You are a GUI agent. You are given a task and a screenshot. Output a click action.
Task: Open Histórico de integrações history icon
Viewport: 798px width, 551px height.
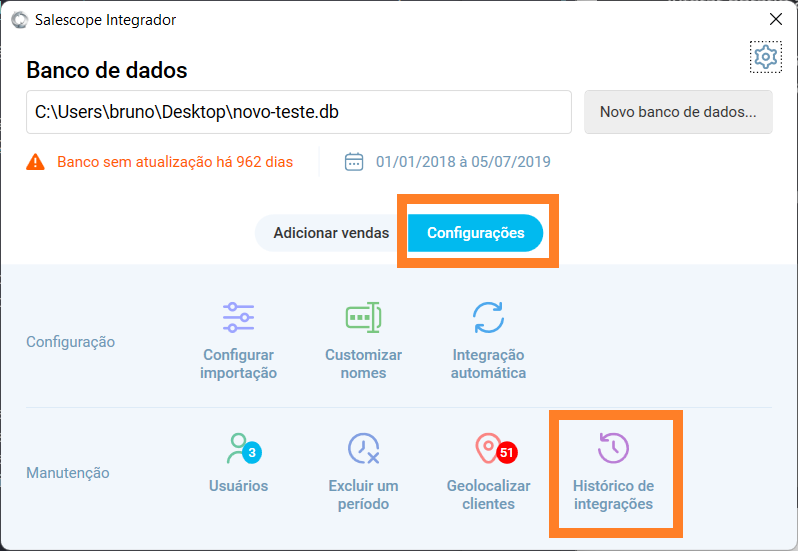pos(613,448)
